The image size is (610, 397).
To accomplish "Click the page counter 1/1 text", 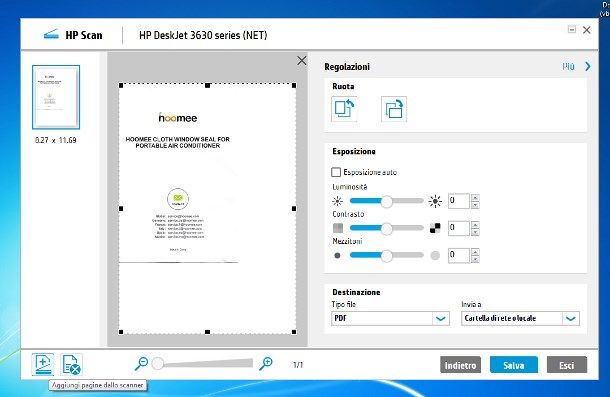I will 298,365.
